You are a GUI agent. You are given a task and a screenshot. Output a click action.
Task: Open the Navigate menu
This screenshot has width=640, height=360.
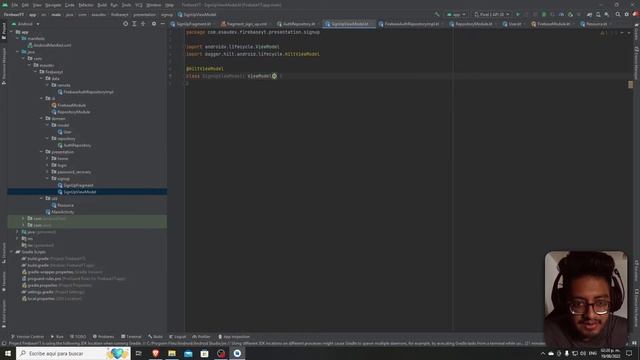53,5
